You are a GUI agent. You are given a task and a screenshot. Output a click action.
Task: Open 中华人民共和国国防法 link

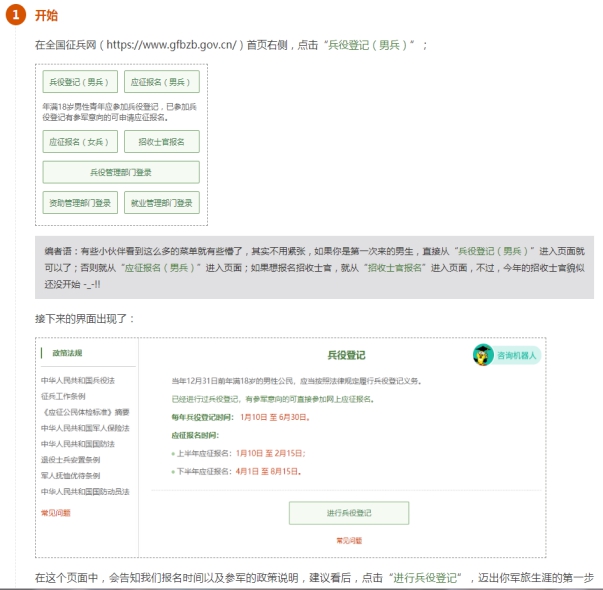pyautogui.click(x=78, y=443)
